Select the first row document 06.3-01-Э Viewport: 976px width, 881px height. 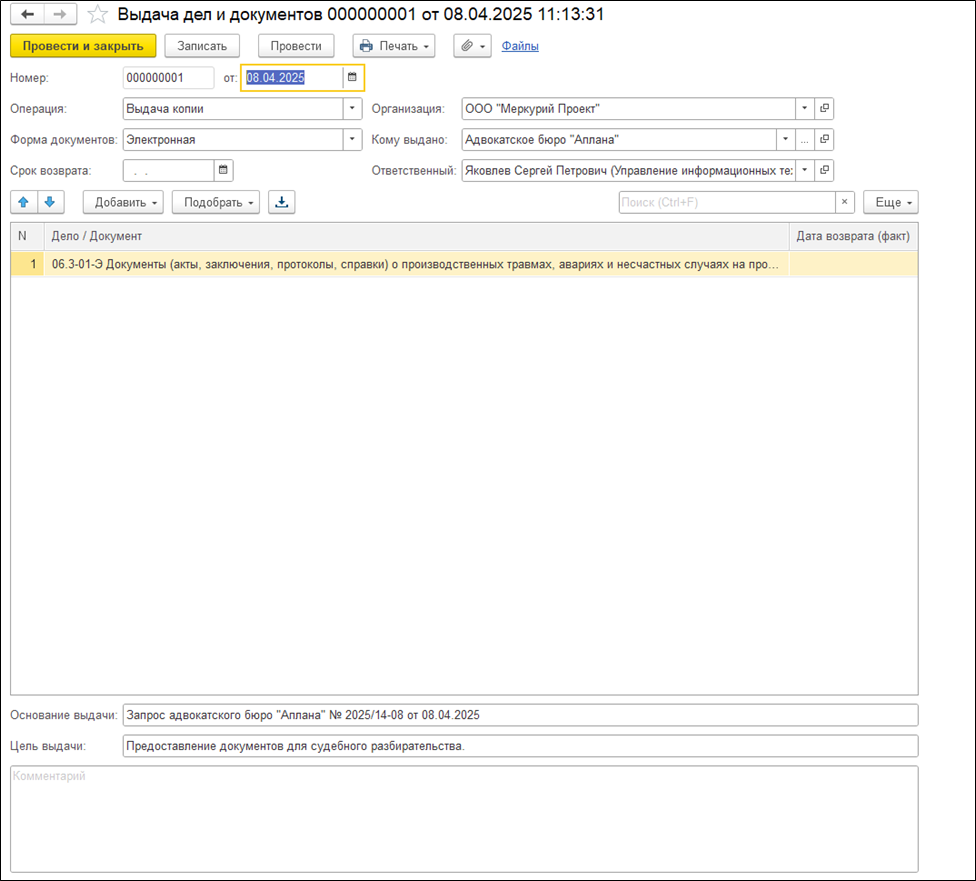pos(415,264)
